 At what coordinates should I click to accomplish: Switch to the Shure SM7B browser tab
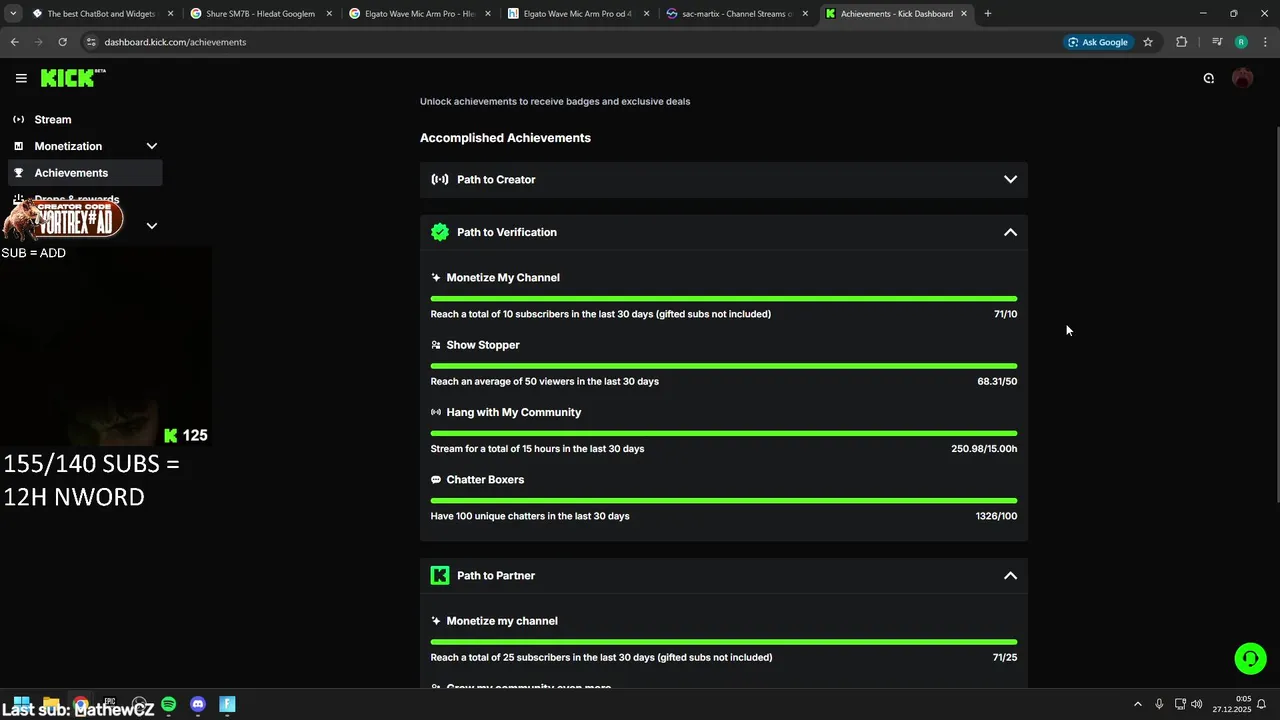(260, 14)
